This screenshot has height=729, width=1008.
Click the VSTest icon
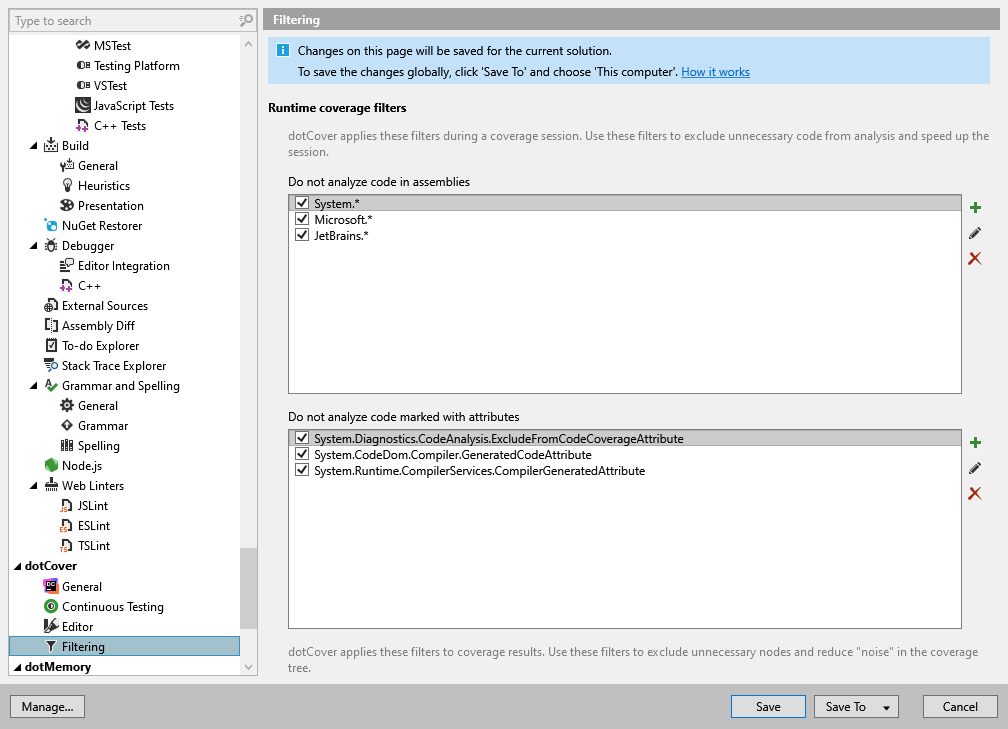coord(83,85)
